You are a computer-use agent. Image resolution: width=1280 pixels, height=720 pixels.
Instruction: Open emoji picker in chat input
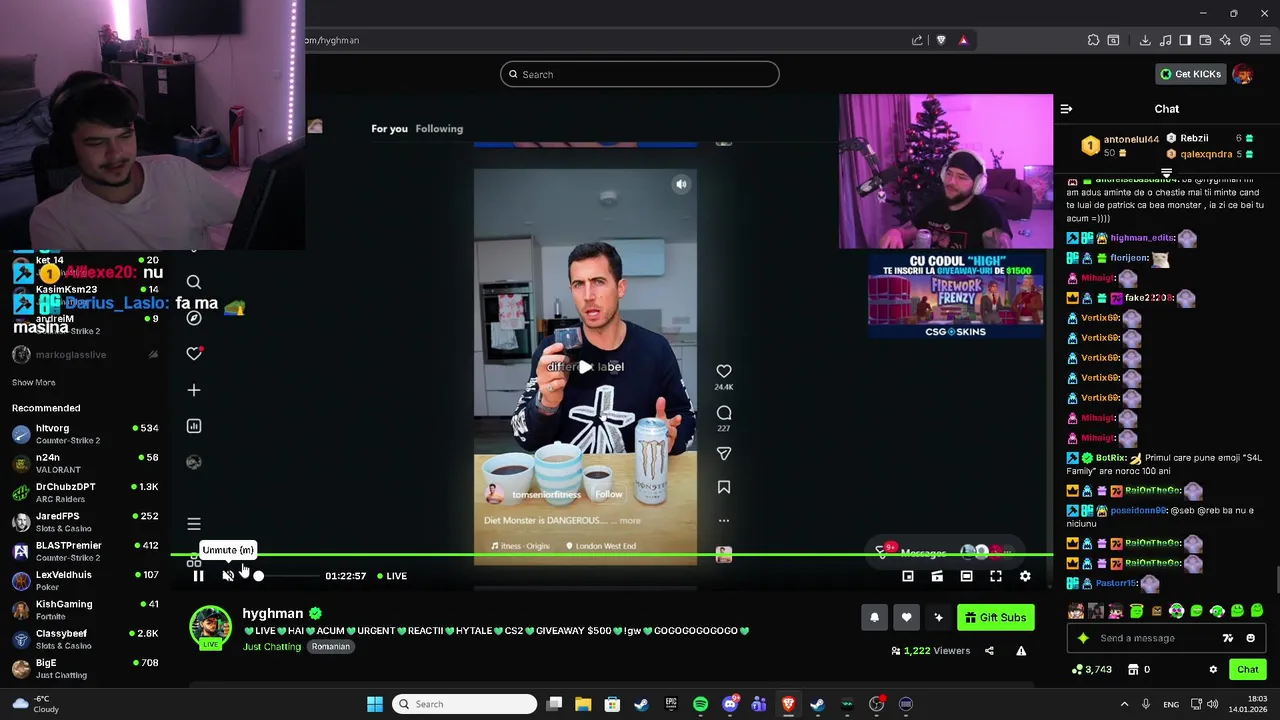click(x=1250, y=638)
